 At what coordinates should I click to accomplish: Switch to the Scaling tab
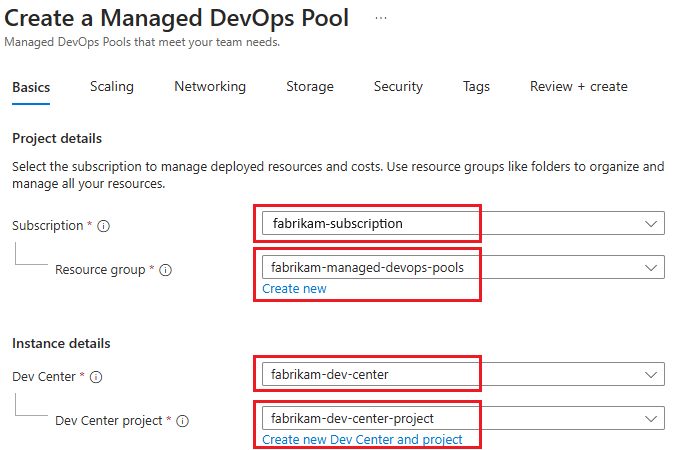pyautogui.click(x=111, y=87)
